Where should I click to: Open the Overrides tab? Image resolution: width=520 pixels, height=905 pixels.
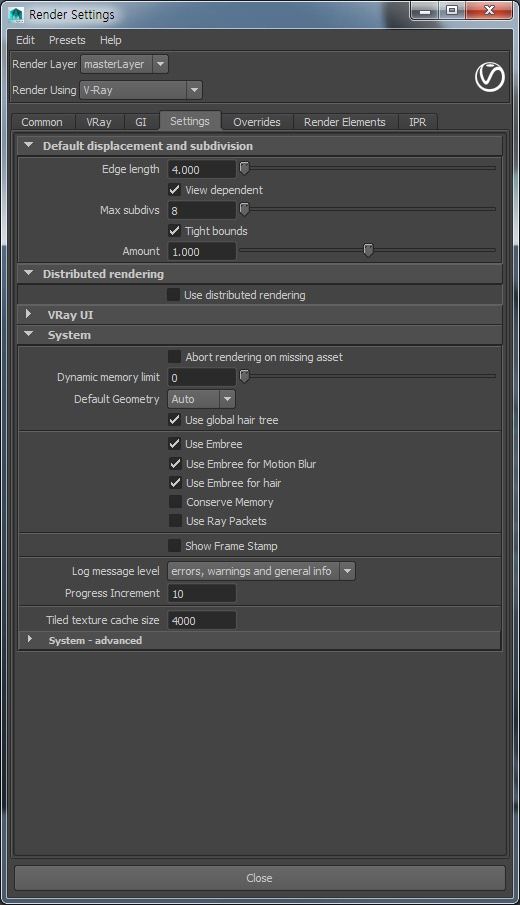click(257, 122)
